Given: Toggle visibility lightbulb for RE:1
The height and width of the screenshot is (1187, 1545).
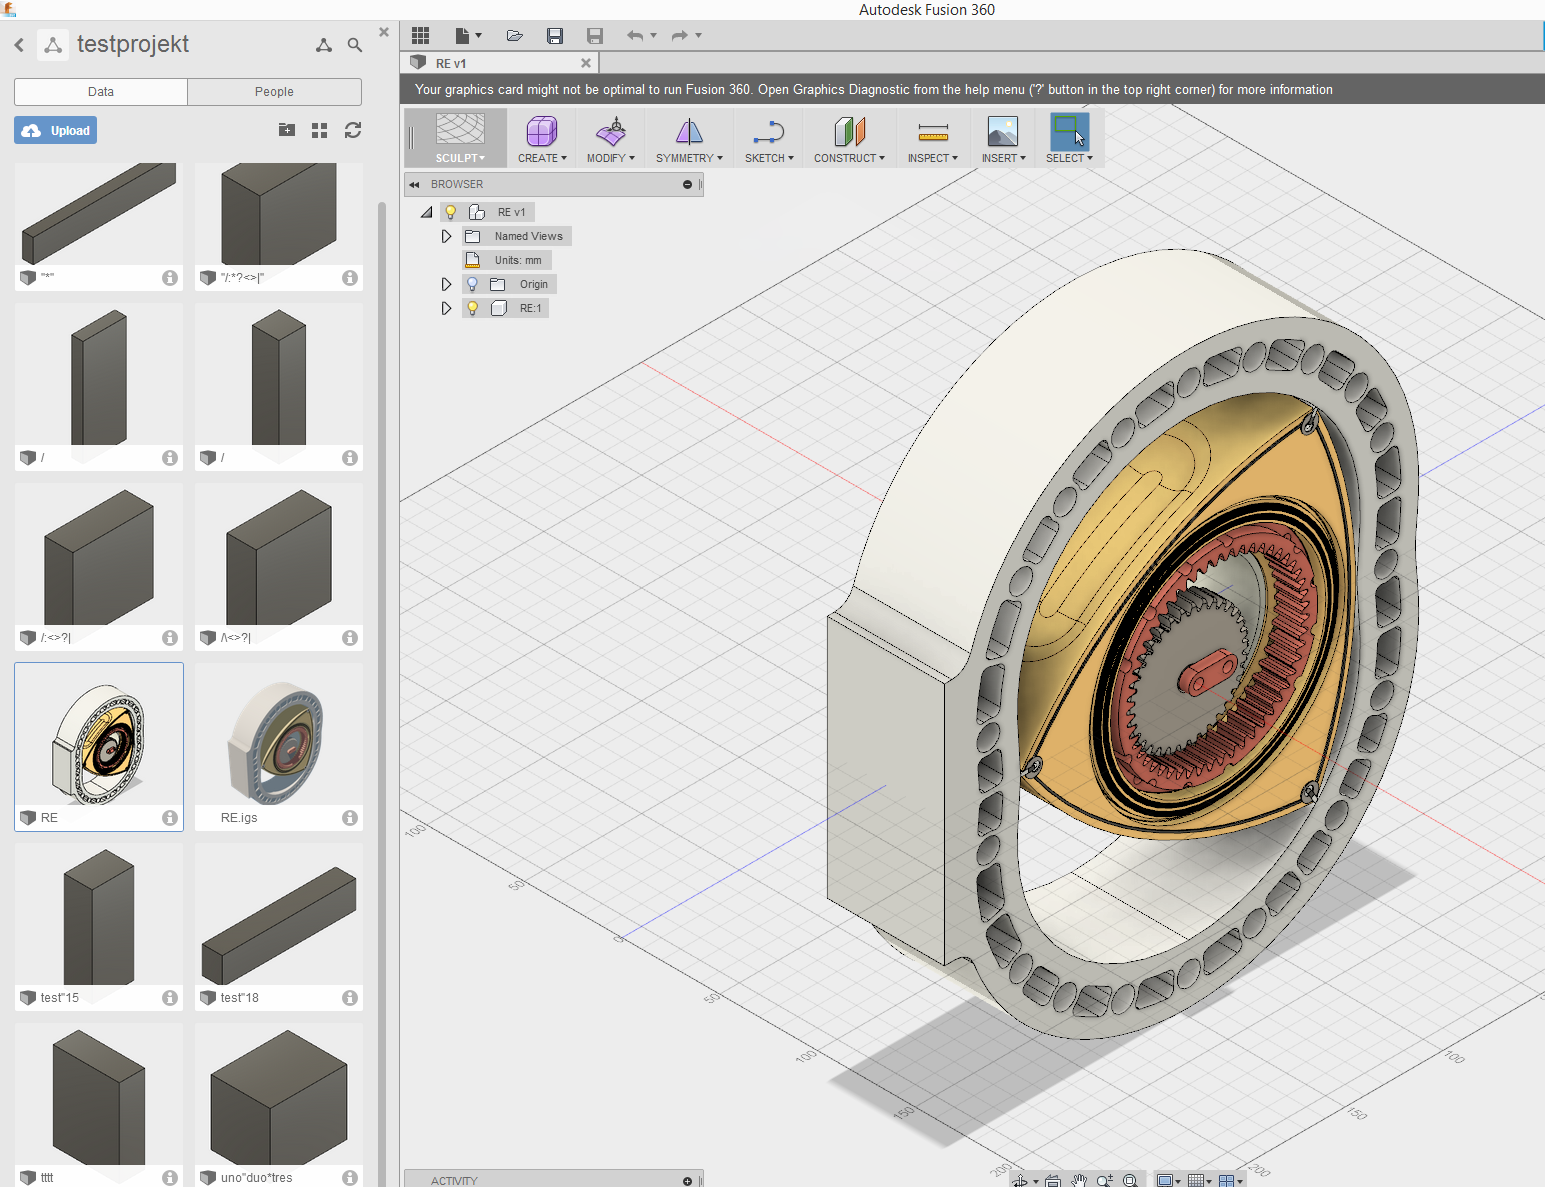Looking at the screenshot, I should [473, 308].
